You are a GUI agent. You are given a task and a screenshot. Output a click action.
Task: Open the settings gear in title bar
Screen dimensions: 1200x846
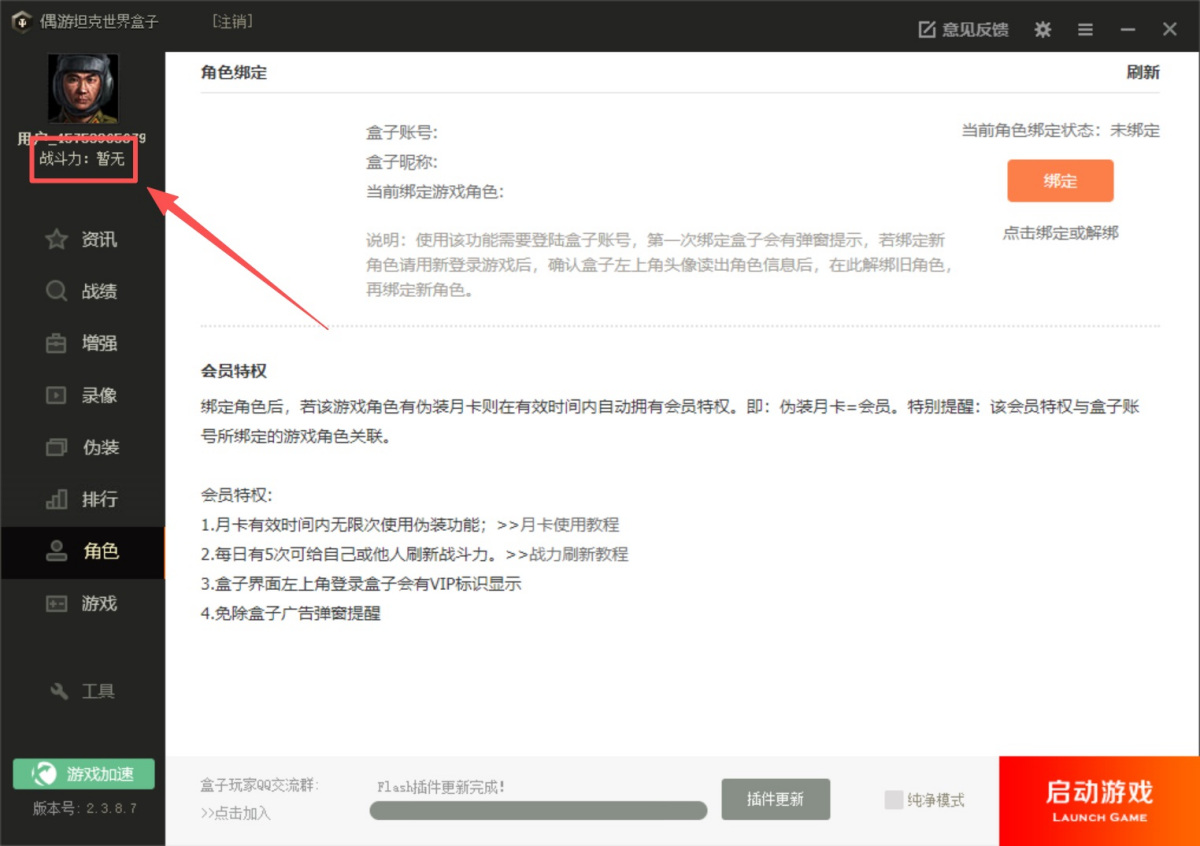pyautogui.click(x=1043, y=29)
